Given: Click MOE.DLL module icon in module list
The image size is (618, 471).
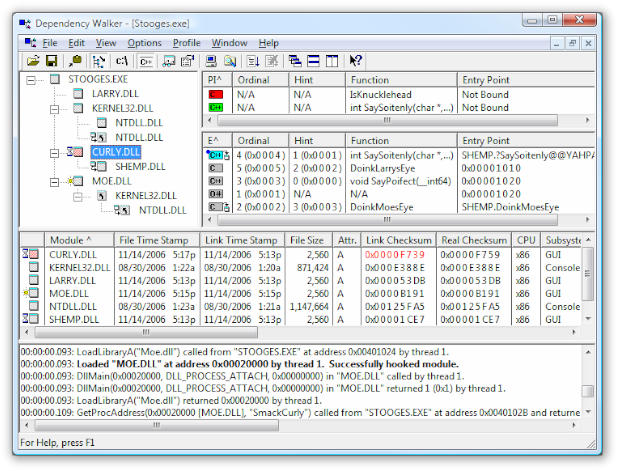Looking at the screenshot, I should coord(31,293).
